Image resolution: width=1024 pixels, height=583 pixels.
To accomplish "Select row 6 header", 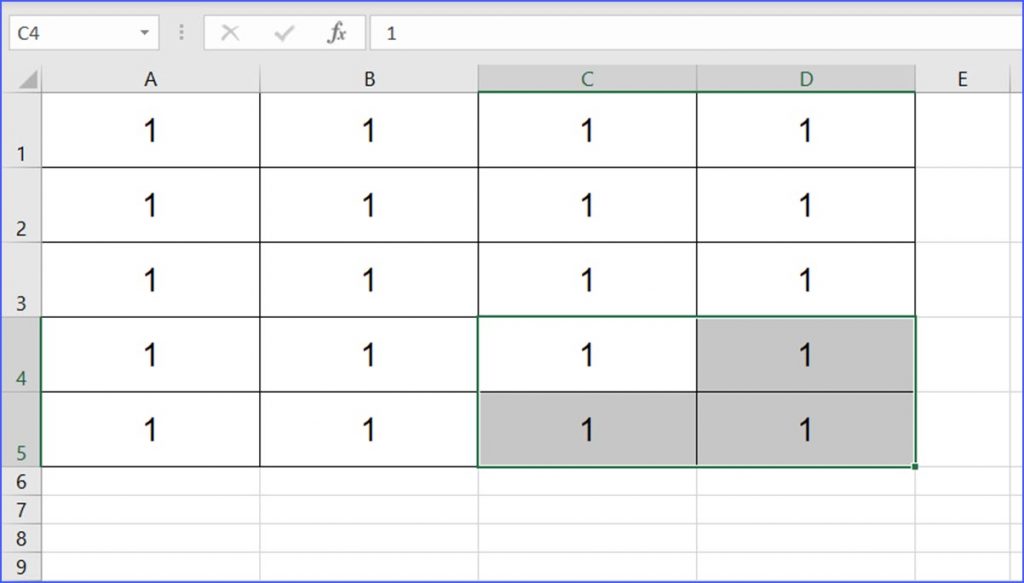I will point(21,481).
